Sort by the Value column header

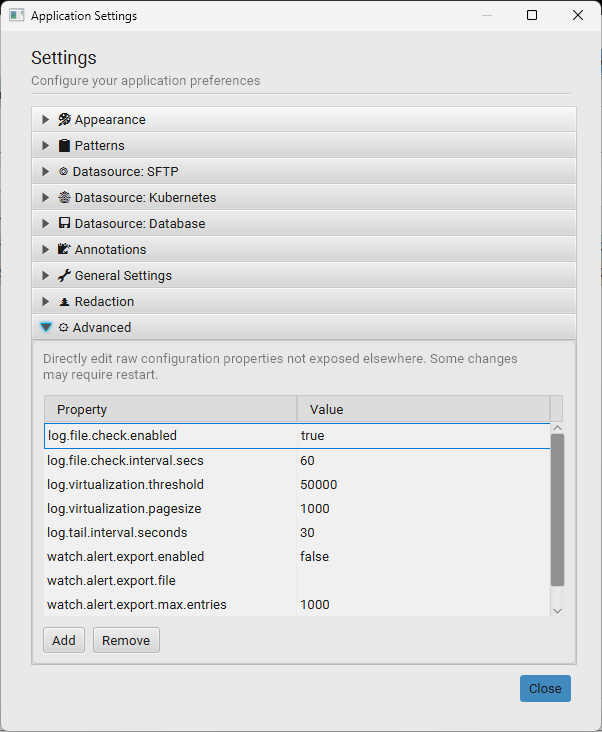point(423,409)
